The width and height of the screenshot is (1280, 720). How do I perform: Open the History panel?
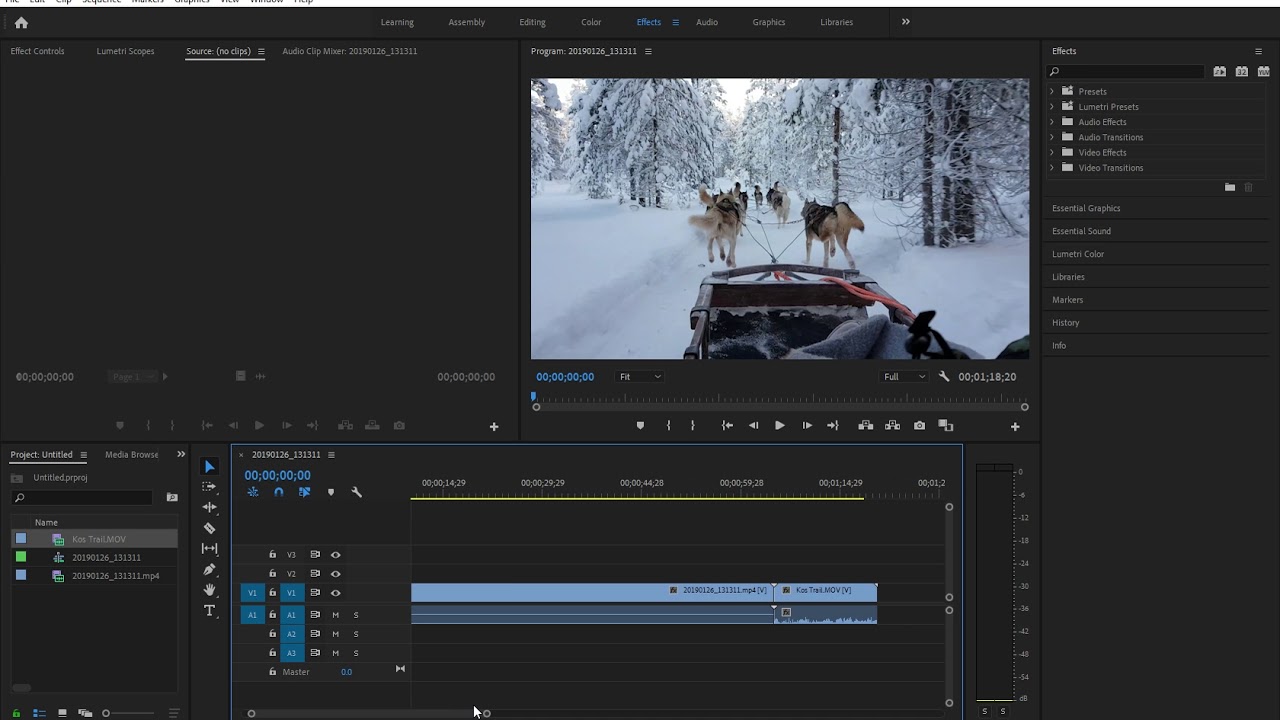point(1066,323)
